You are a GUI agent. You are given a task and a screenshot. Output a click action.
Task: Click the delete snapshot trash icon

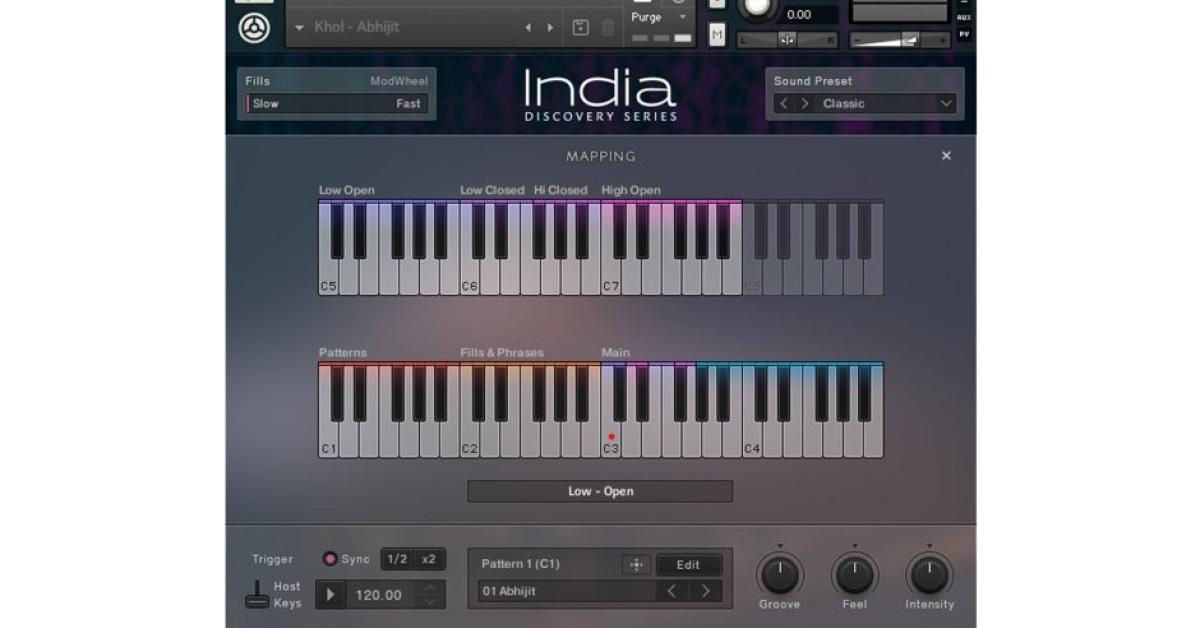pyautogui.click(x=608, y=28)
